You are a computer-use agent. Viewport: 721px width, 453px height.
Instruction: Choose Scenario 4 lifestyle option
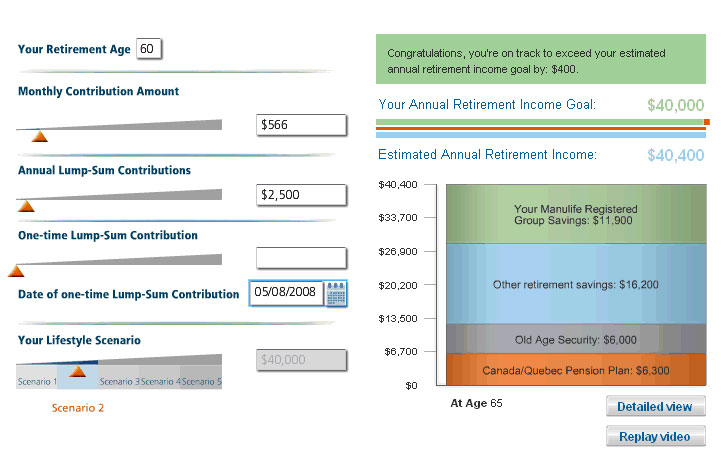[160, 382]
